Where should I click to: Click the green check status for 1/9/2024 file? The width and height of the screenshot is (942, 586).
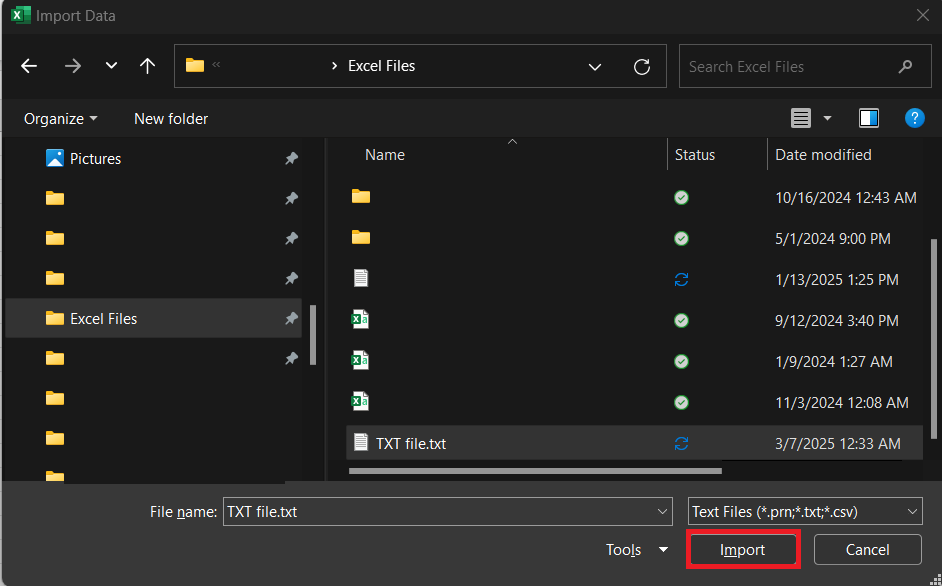[681, 361]
